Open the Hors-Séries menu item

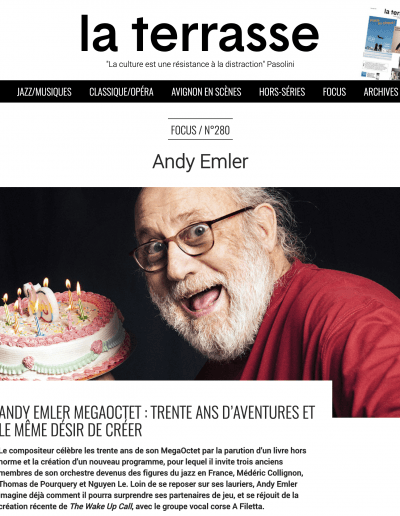[x=282, y=92]
